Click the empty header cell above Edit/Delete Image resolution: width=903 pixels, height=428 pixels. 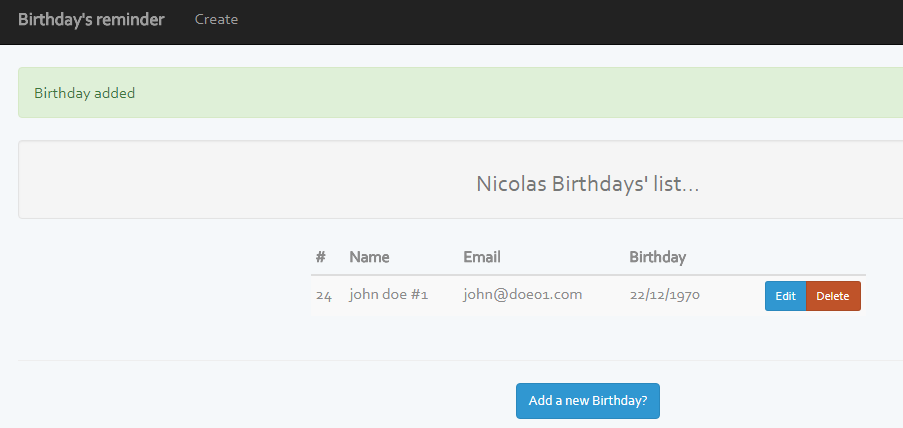[812, 257]
